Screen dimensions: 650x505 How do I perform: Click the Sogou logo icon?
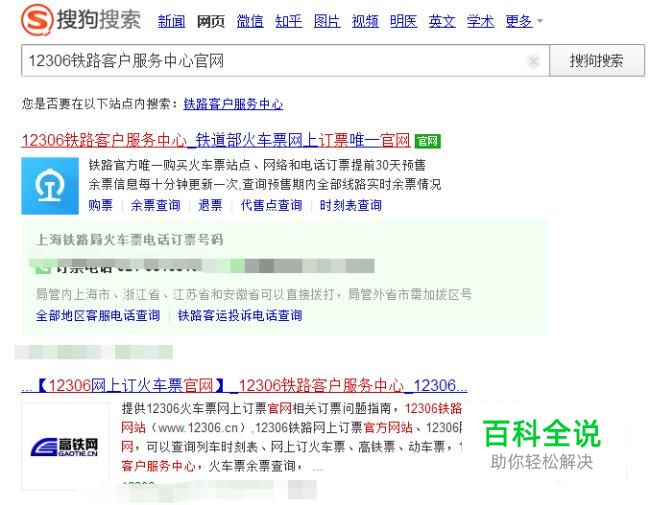click(x=37, y=20)
